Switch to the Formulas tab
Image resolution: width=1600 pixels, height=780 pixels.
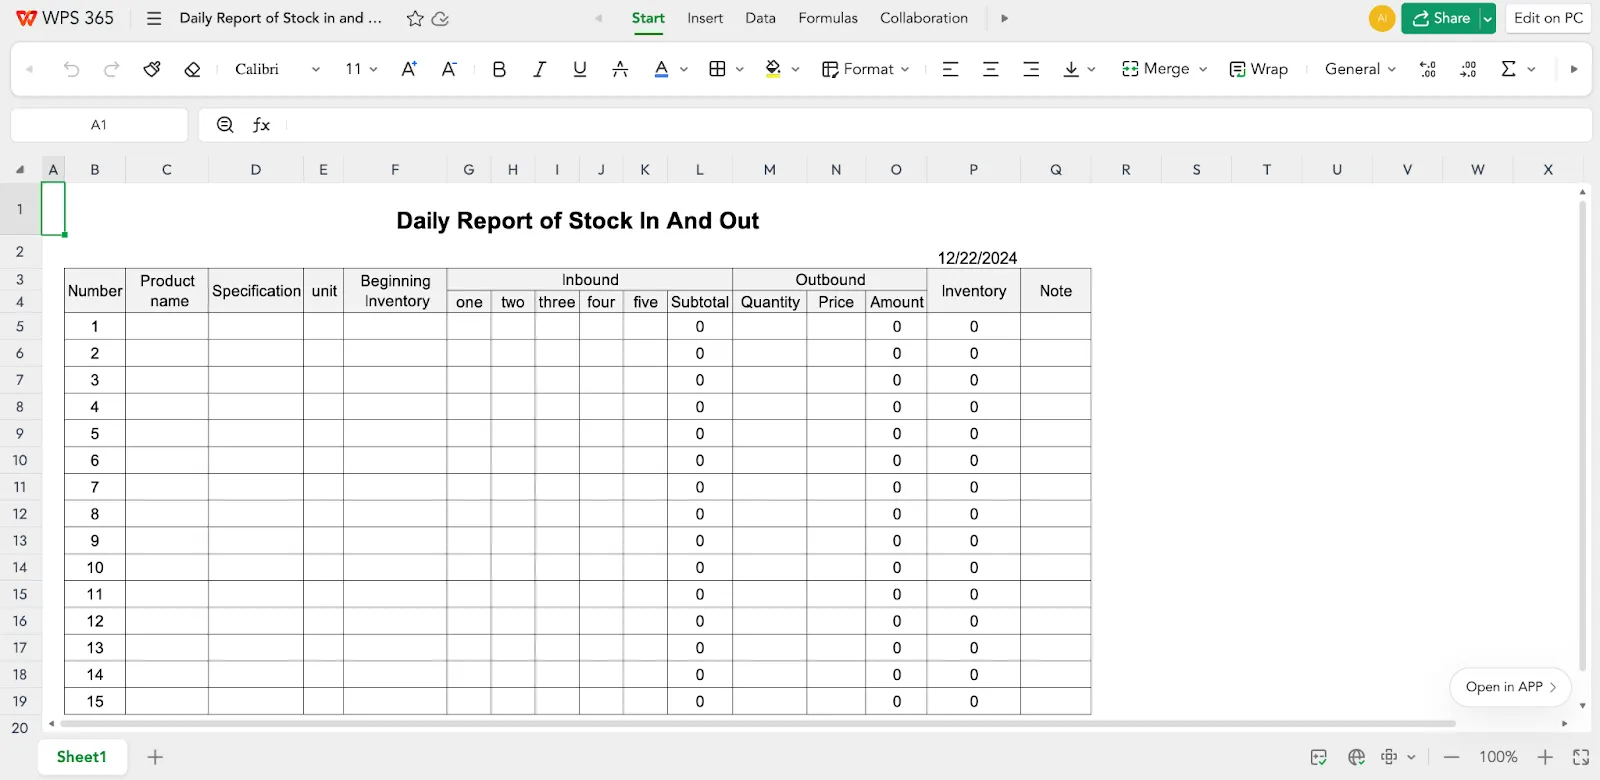pyautogui.click(x=828, y=18)
